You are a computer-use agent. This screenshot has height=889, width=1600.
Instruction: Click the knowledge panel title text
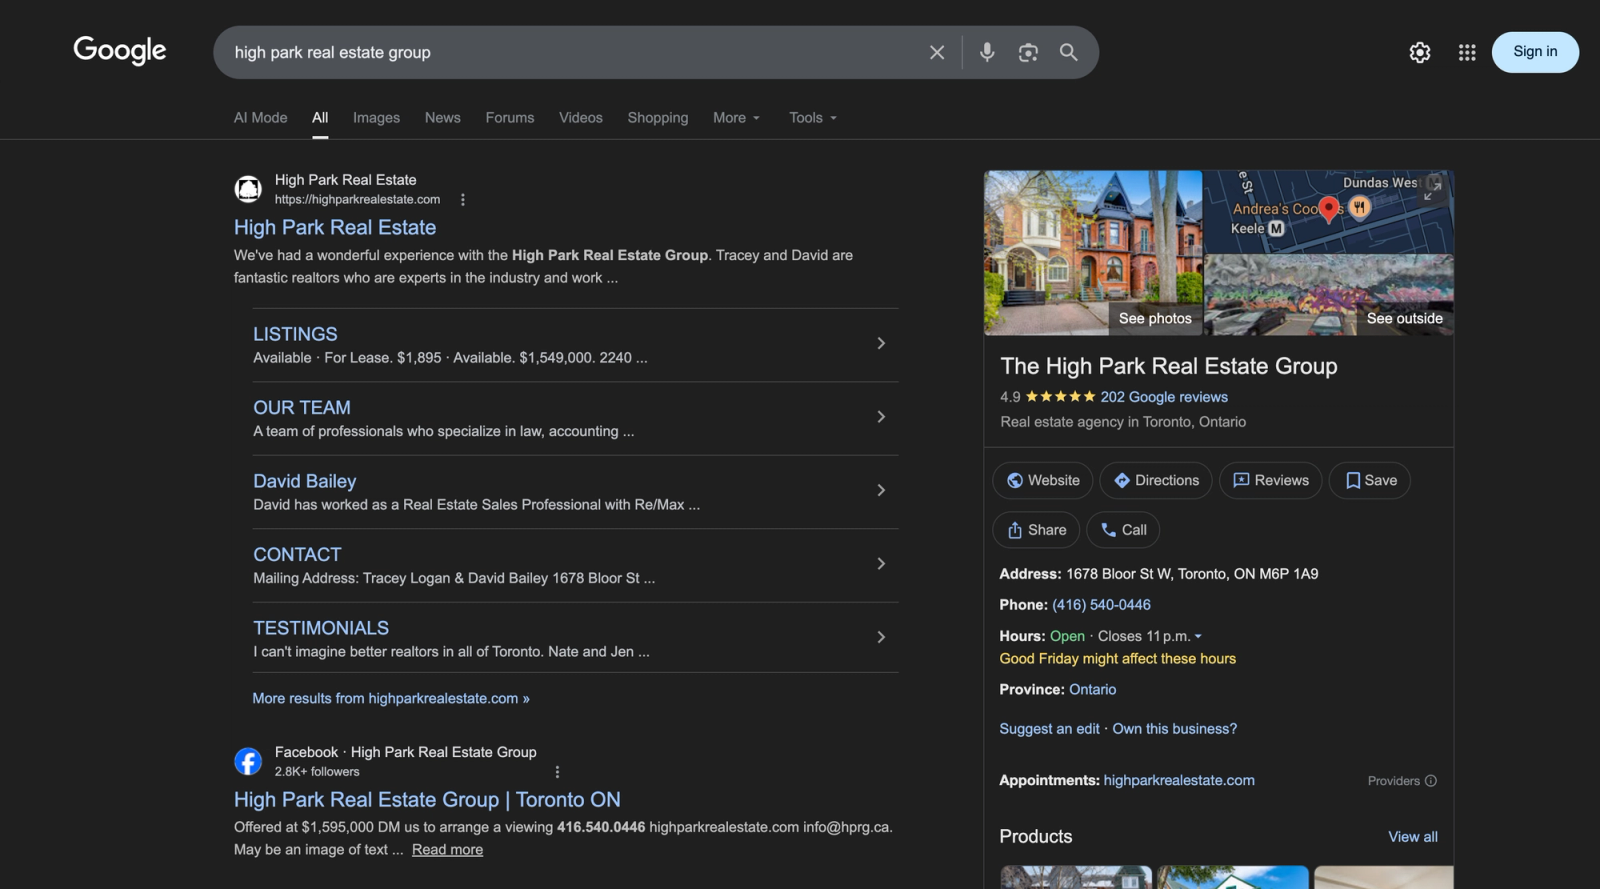pos(1169,366)
